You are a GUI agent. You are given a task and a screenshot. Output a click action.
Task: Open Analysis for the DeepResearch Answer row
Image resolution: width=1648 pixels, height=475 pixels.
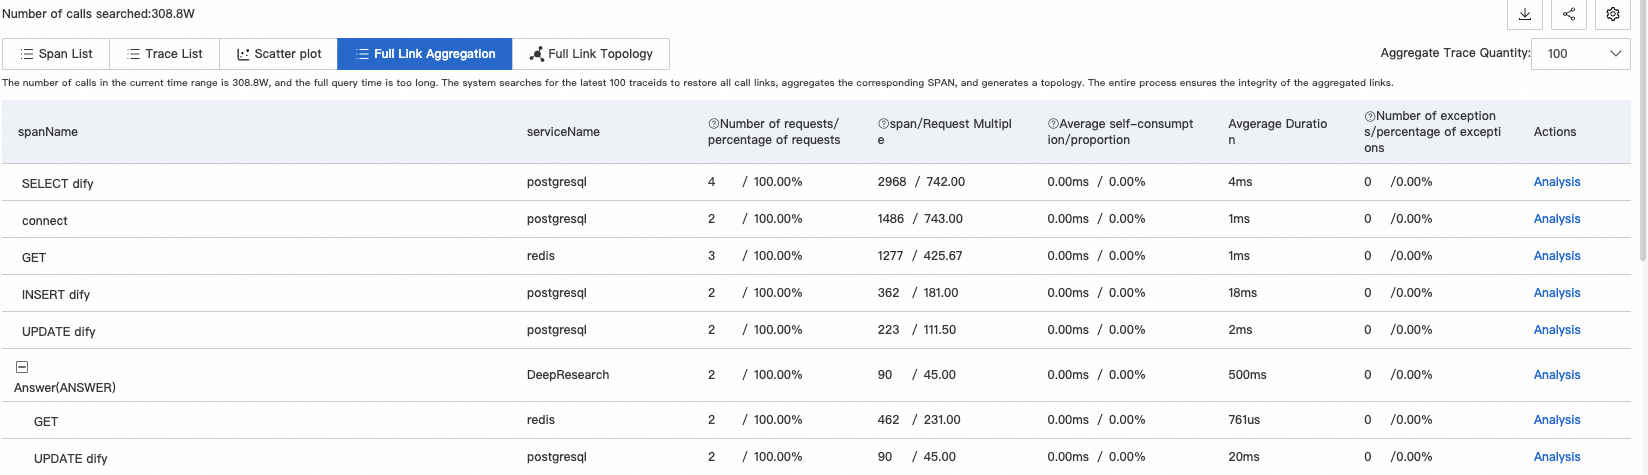click(1556, 375)
